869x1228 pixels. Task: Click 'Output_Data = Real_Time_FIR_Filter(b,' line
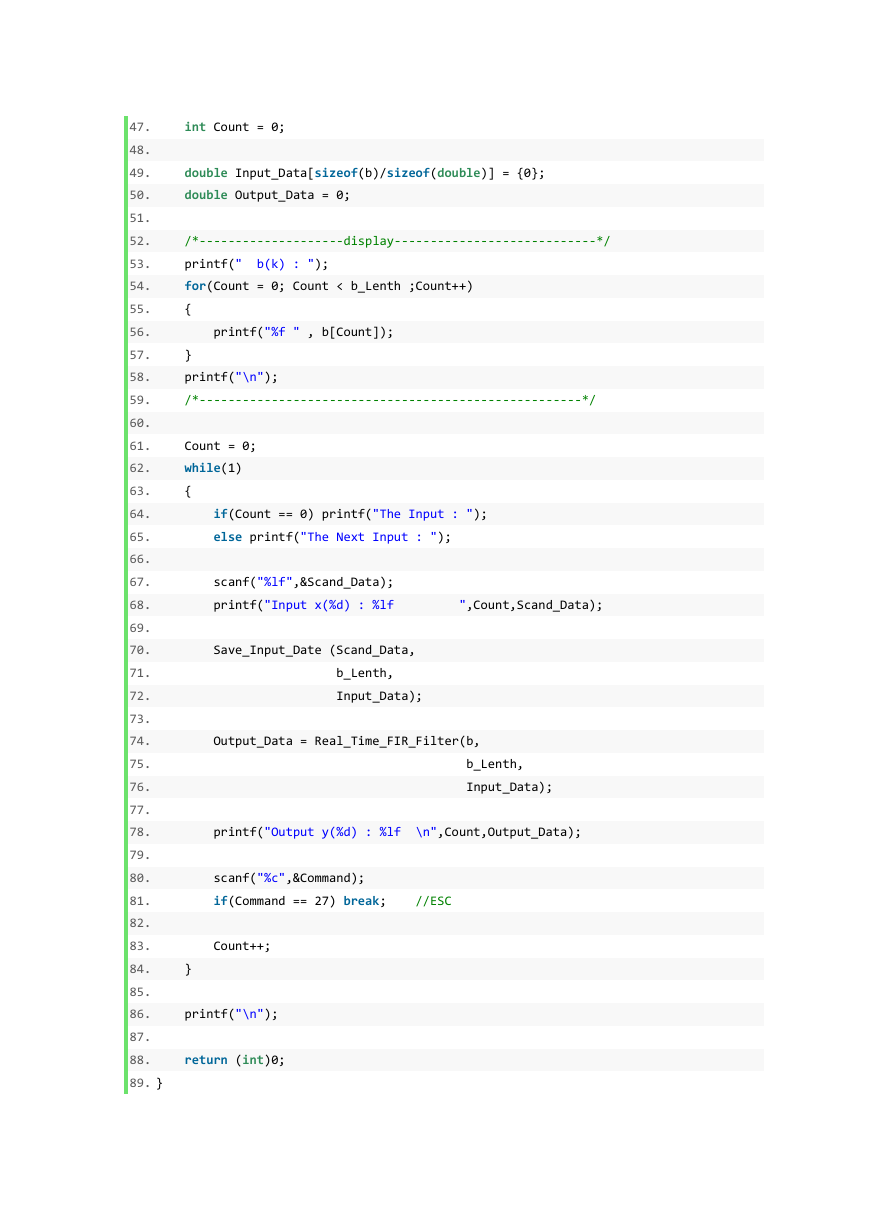tap(346, 741)
